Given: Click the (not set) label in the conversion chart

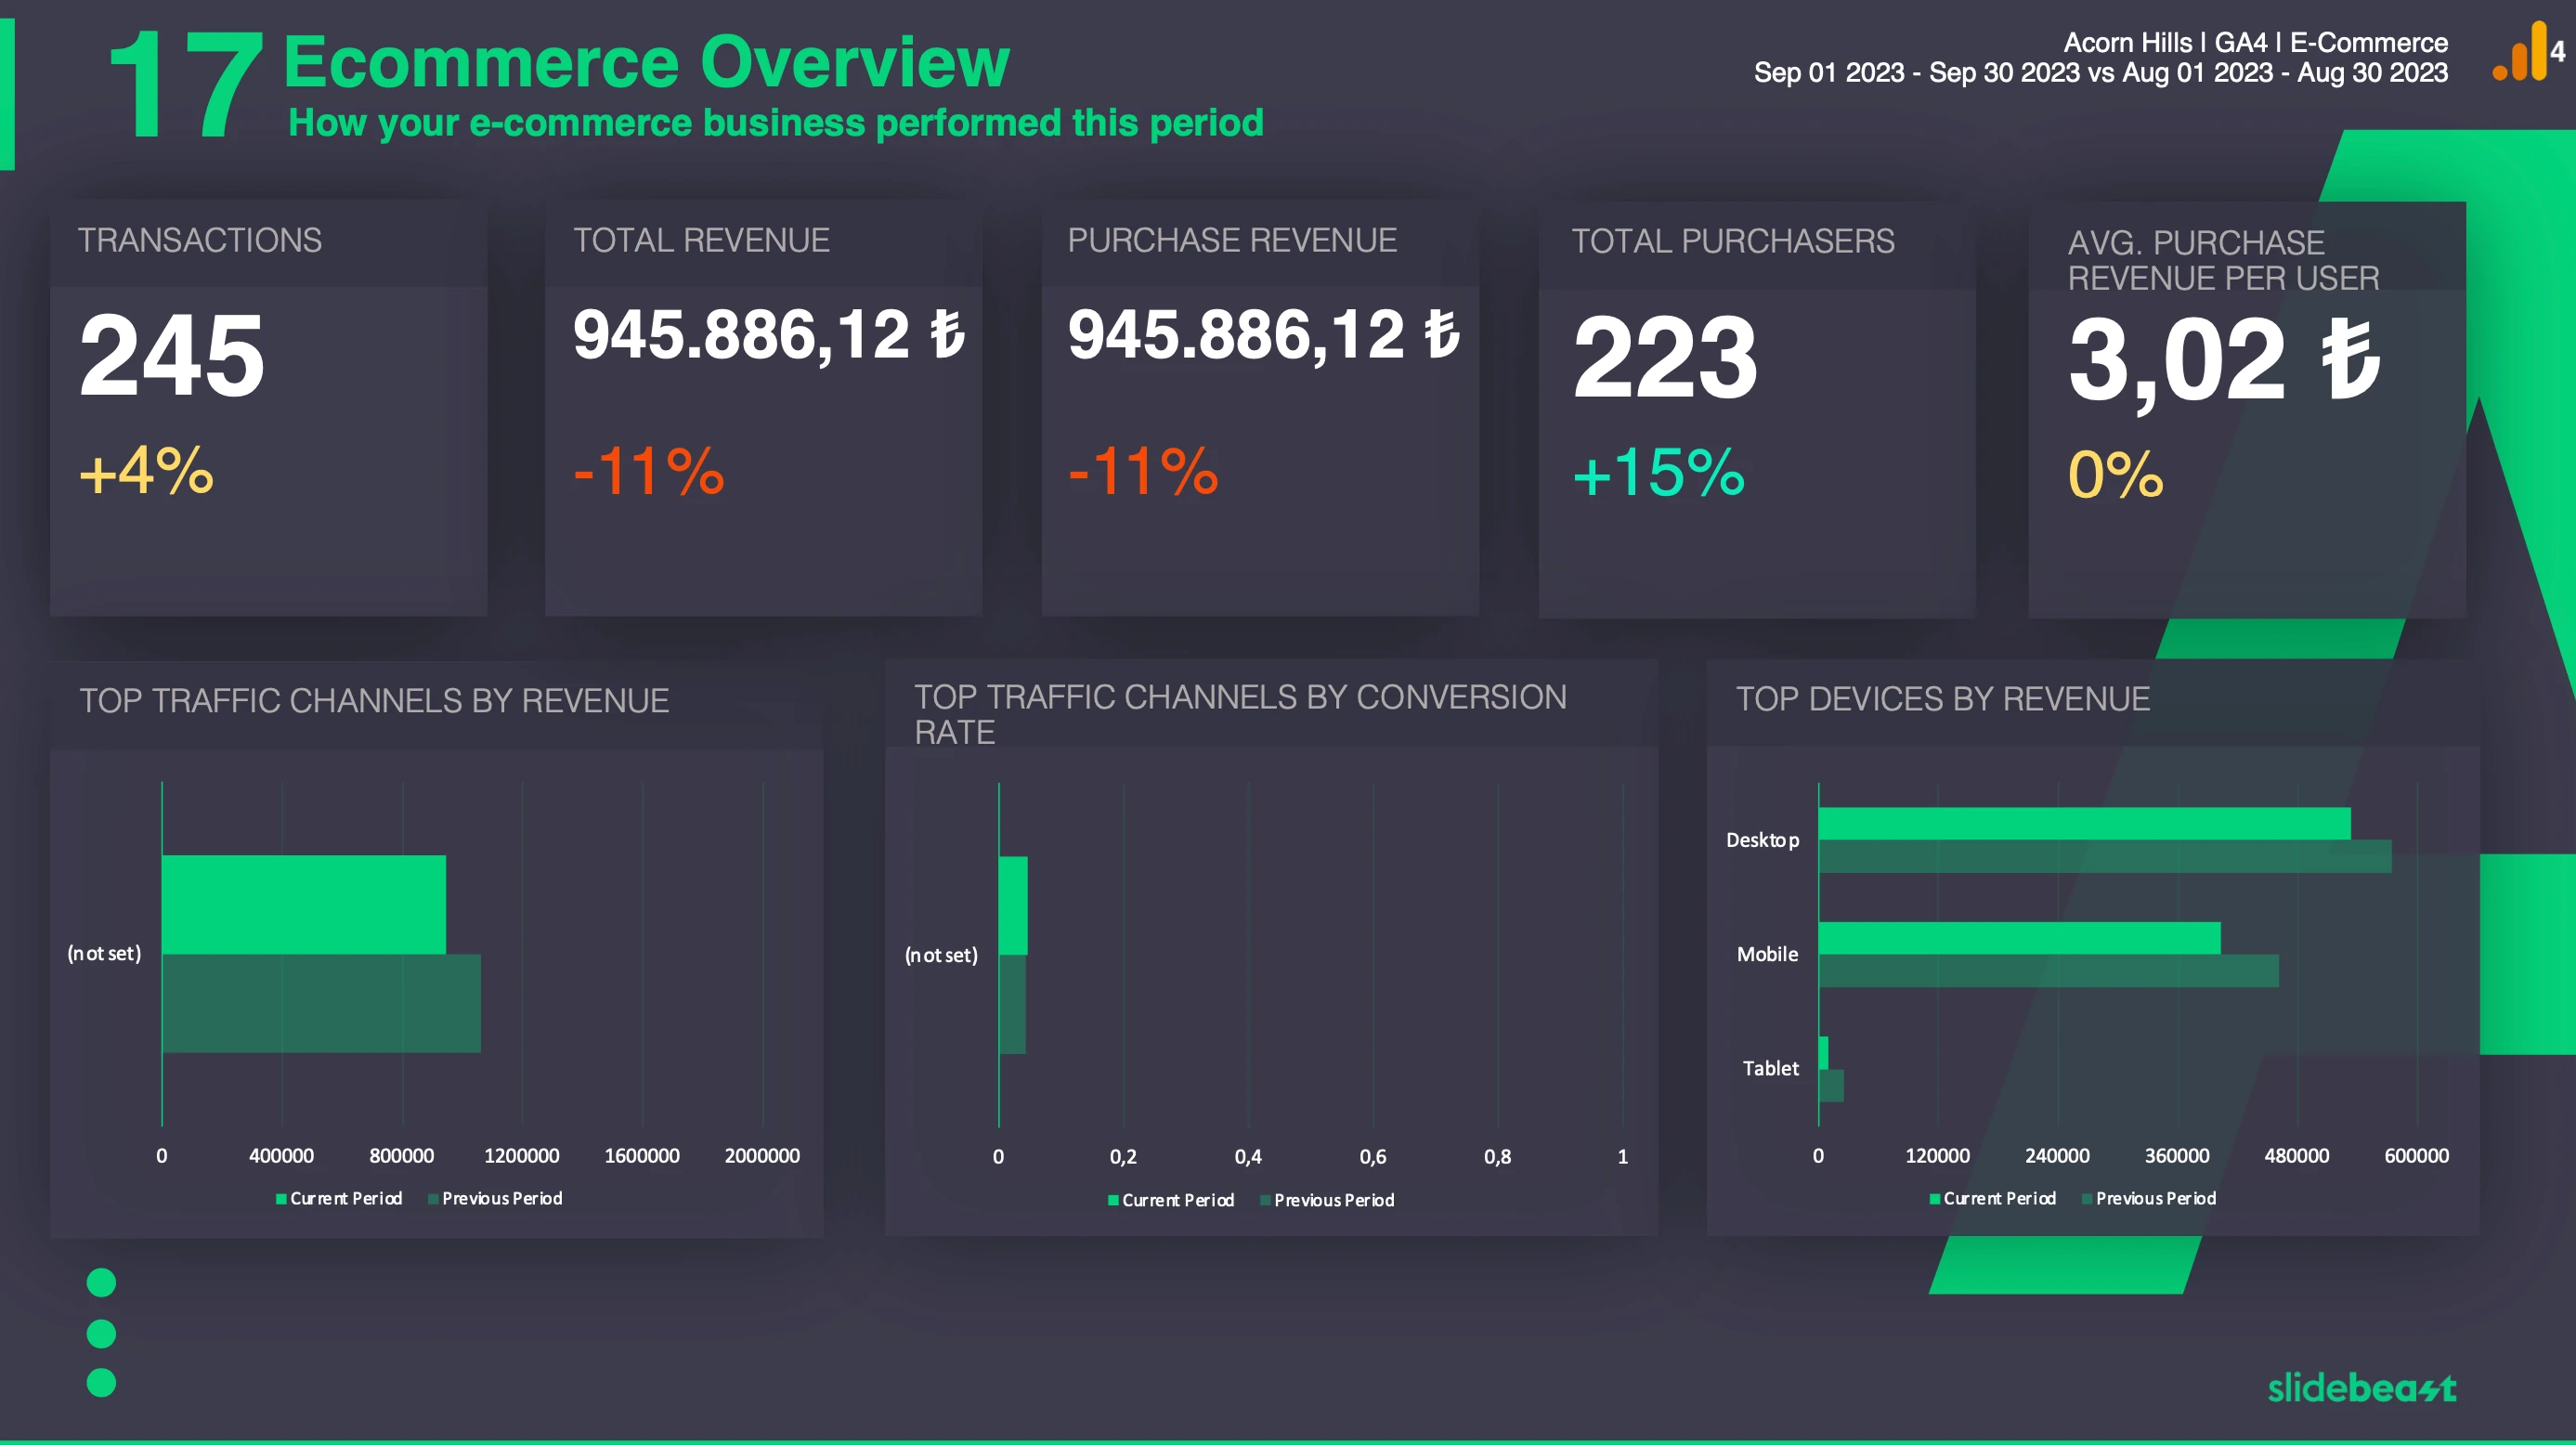Looking at the screenshot, I should [941, 956].
